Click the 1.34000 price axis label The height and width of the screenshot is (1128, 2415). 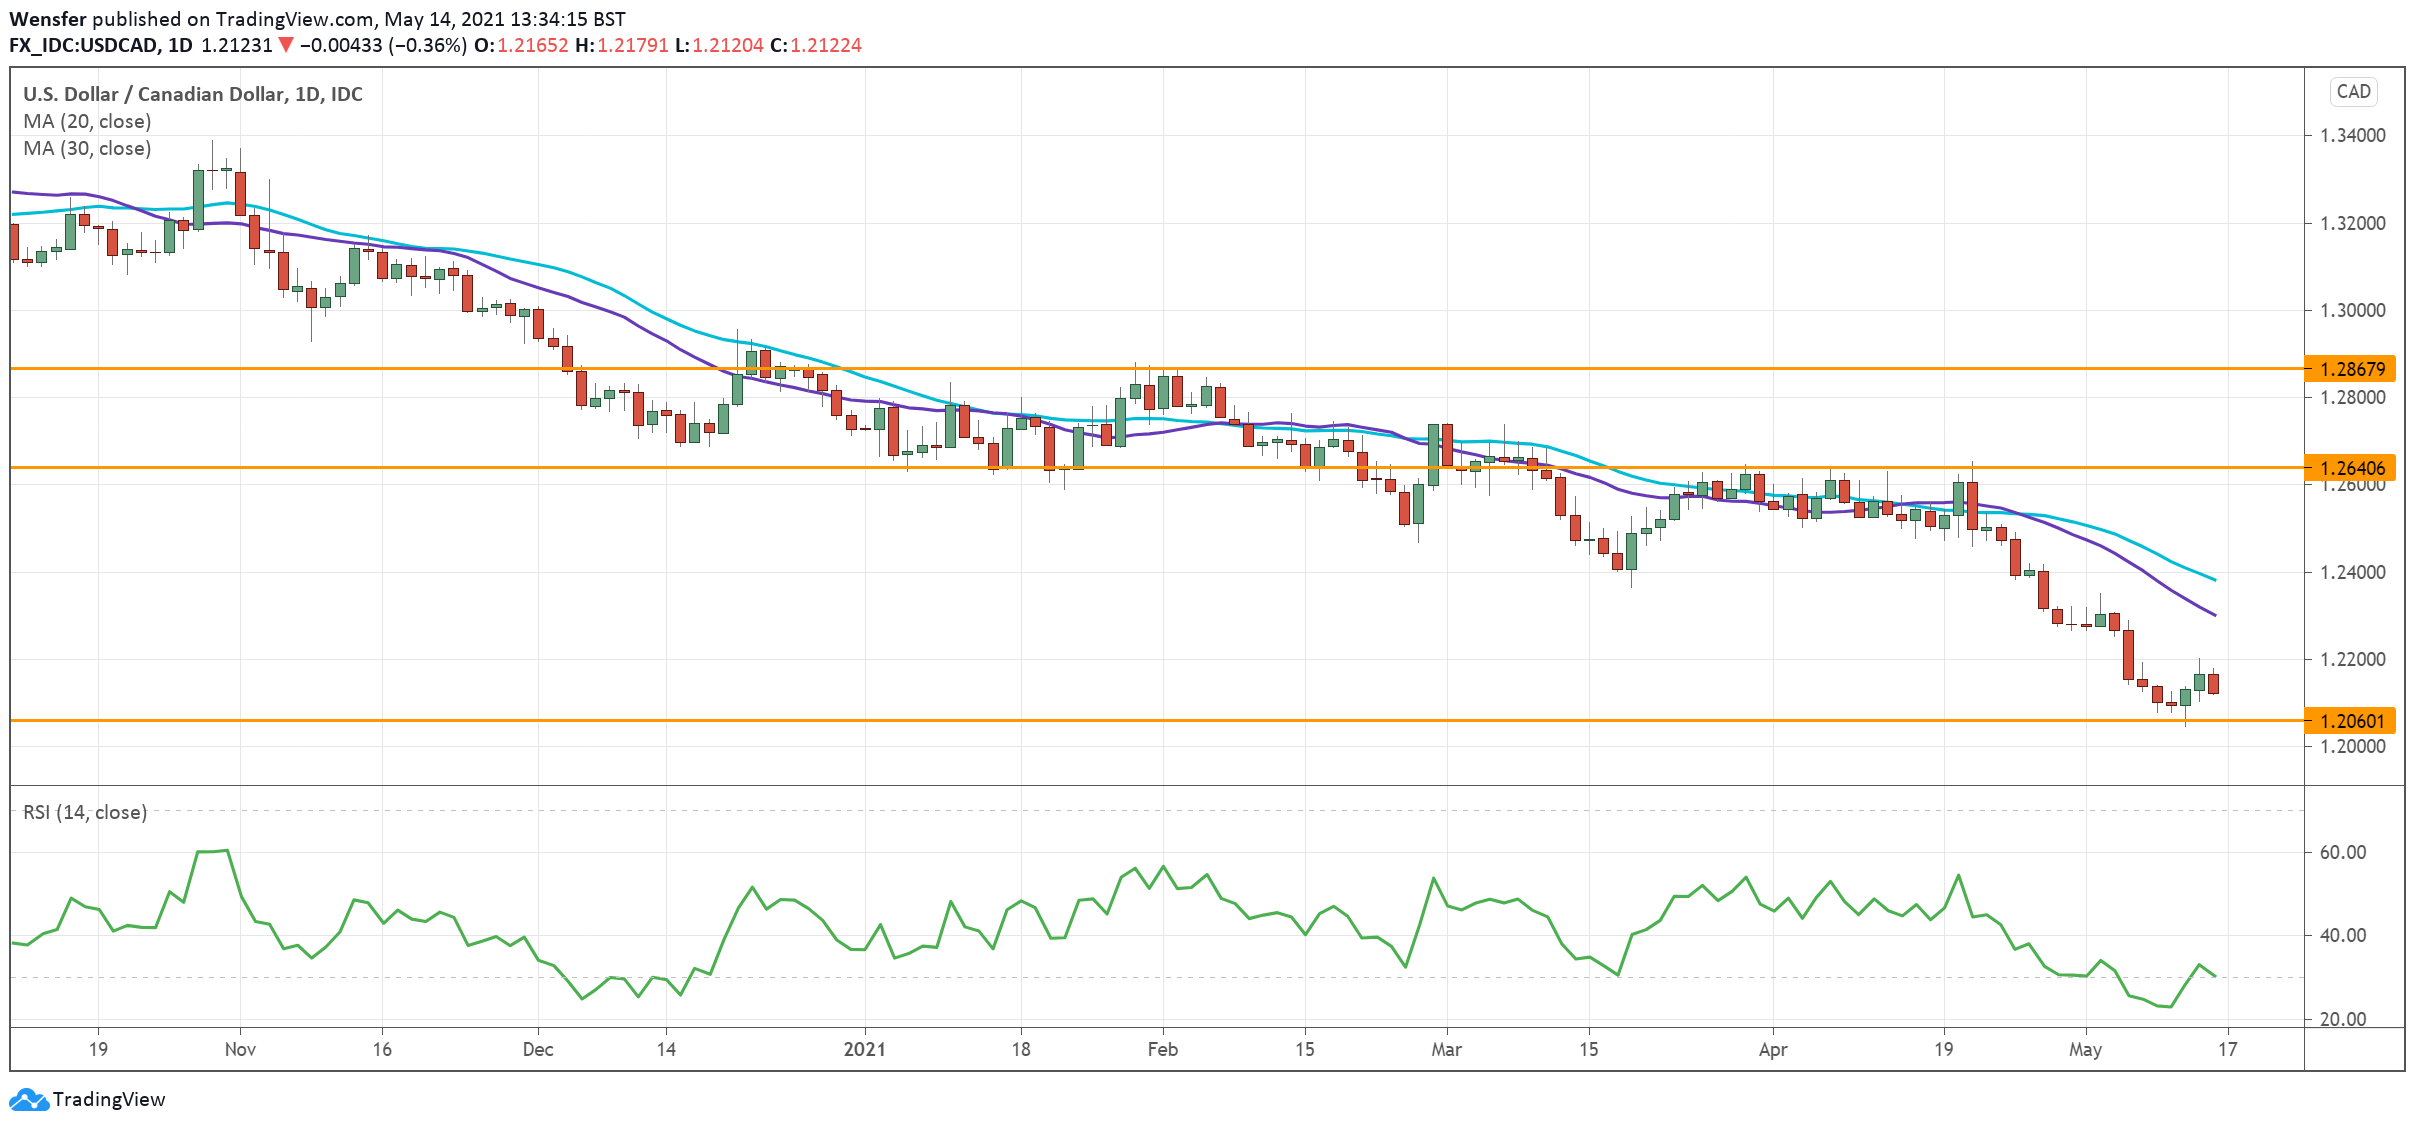point(2352,135)
